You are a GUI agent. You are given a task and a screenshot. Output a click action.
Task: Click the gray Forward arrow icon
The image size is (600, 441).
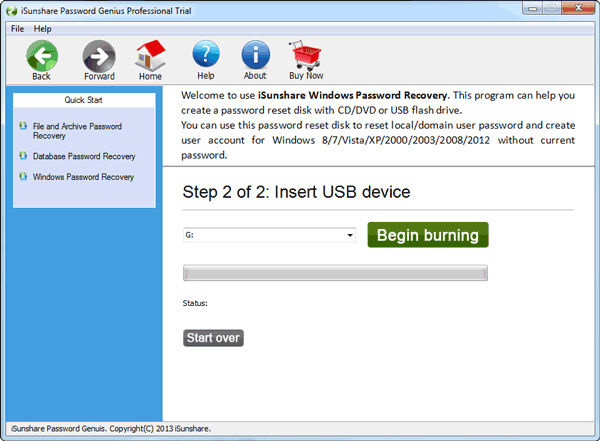click(99, 56)
